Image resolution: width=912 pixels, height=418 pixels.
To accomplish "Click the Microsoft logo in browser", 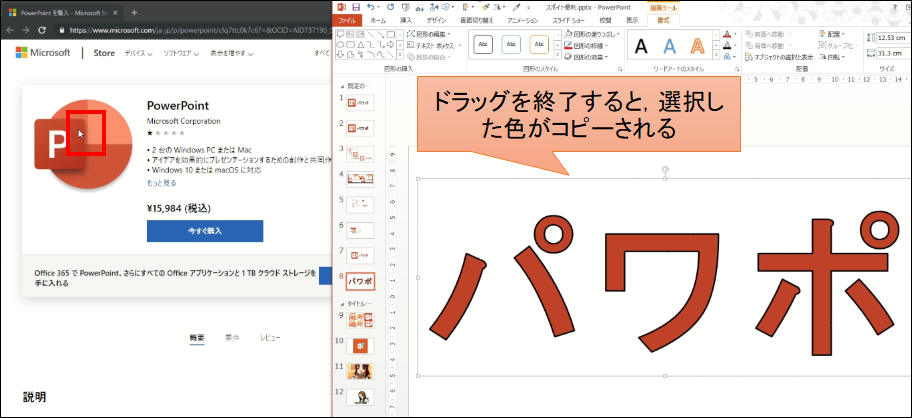I will tap(42, 53).
